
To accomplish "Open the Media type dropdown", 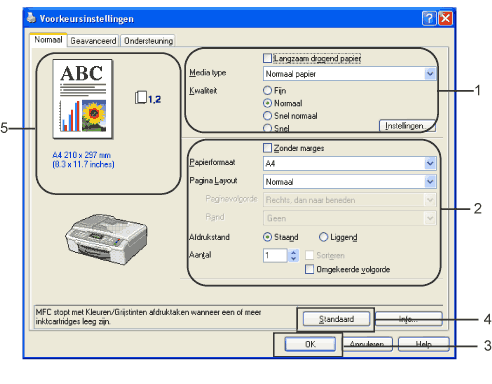I will click(x=350, y=74).
